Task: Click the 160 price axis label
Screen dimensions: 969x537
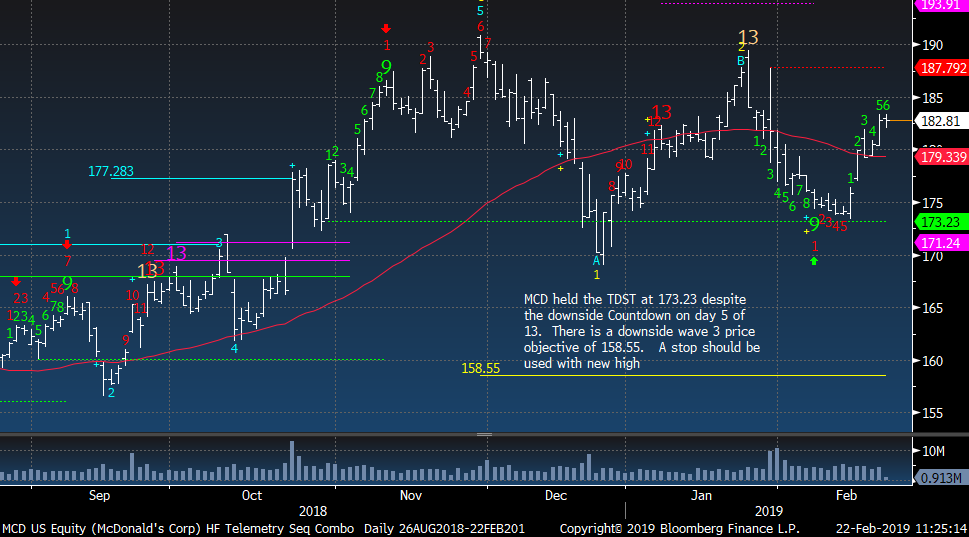Action: tap(933, 361)
